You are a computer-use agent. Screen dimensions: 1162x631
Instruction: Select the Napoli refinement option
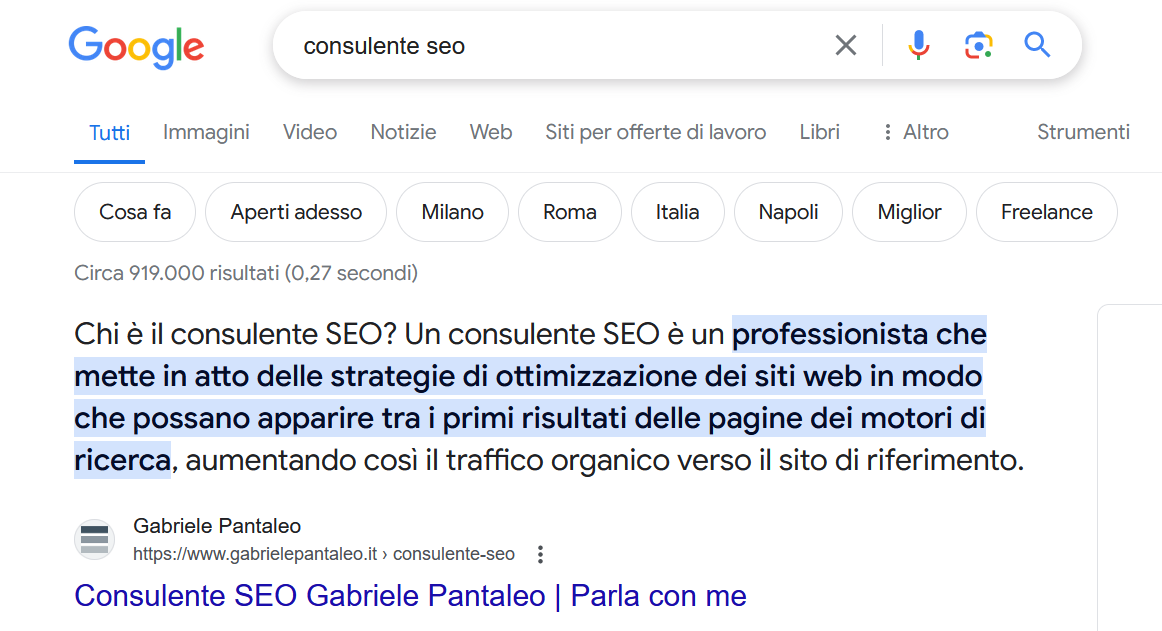[788, 211]
